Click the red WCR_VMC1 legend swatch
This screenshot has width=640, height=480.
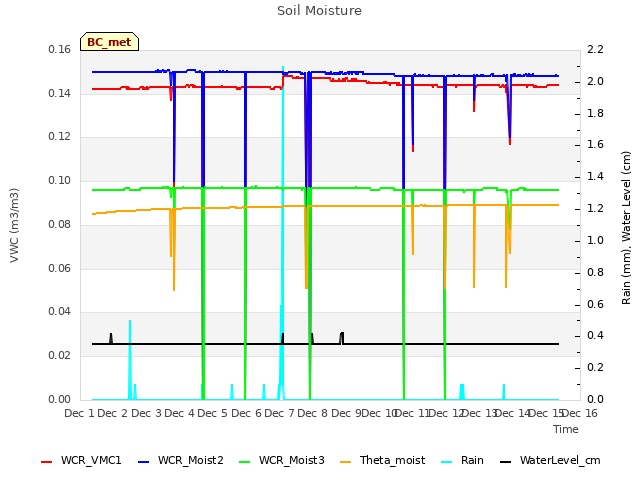click(47, 462)
